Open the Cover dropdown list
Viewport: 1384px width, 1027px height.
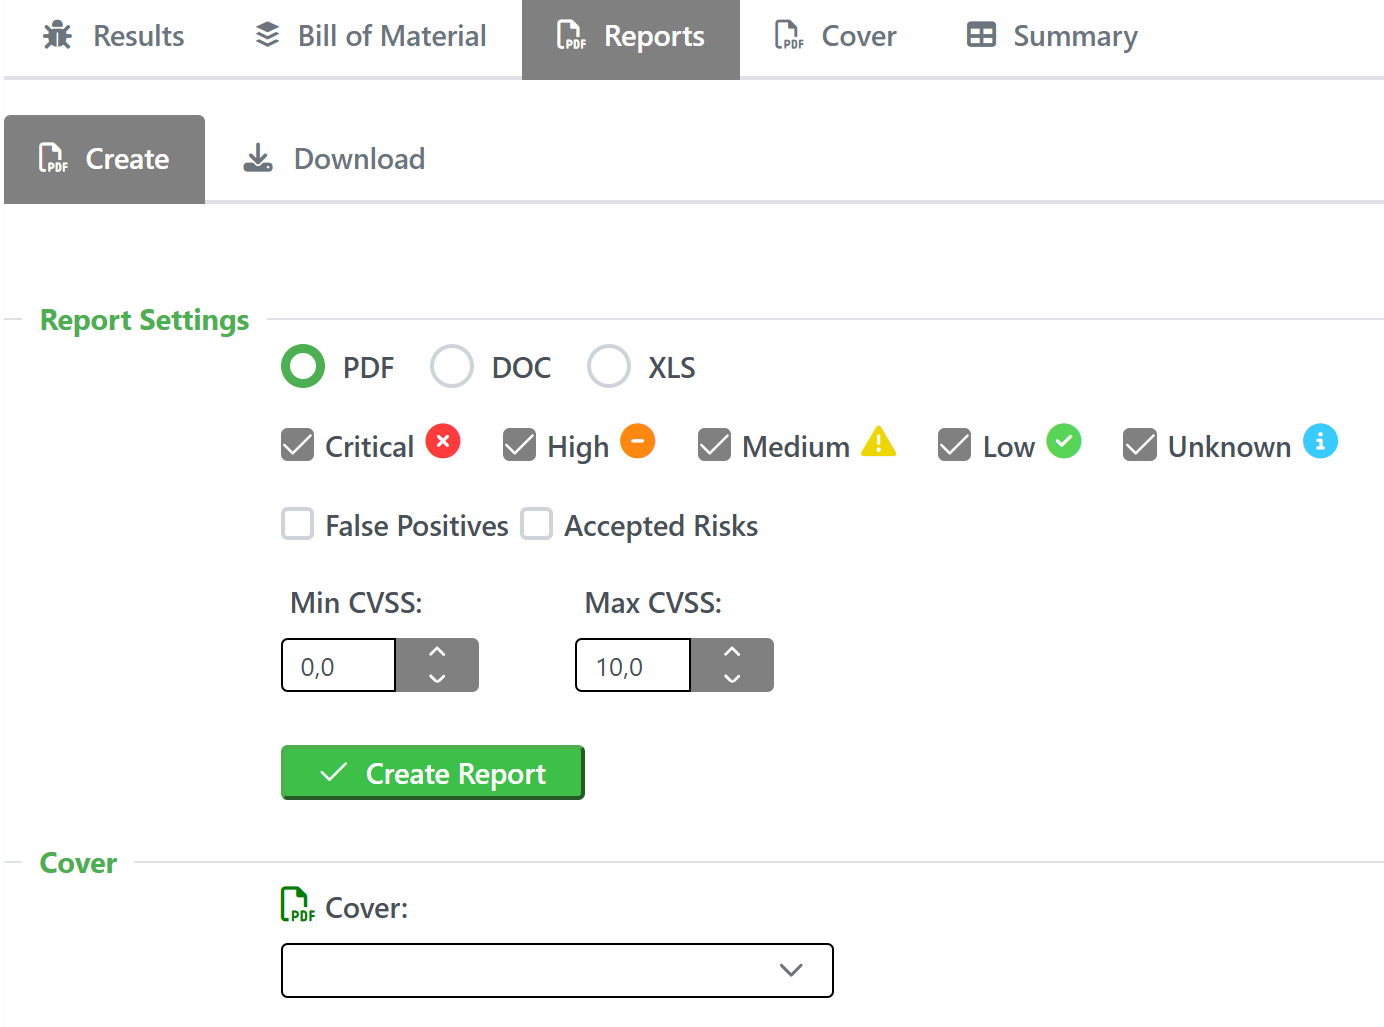pyautogui.click(x=557, y=970)
